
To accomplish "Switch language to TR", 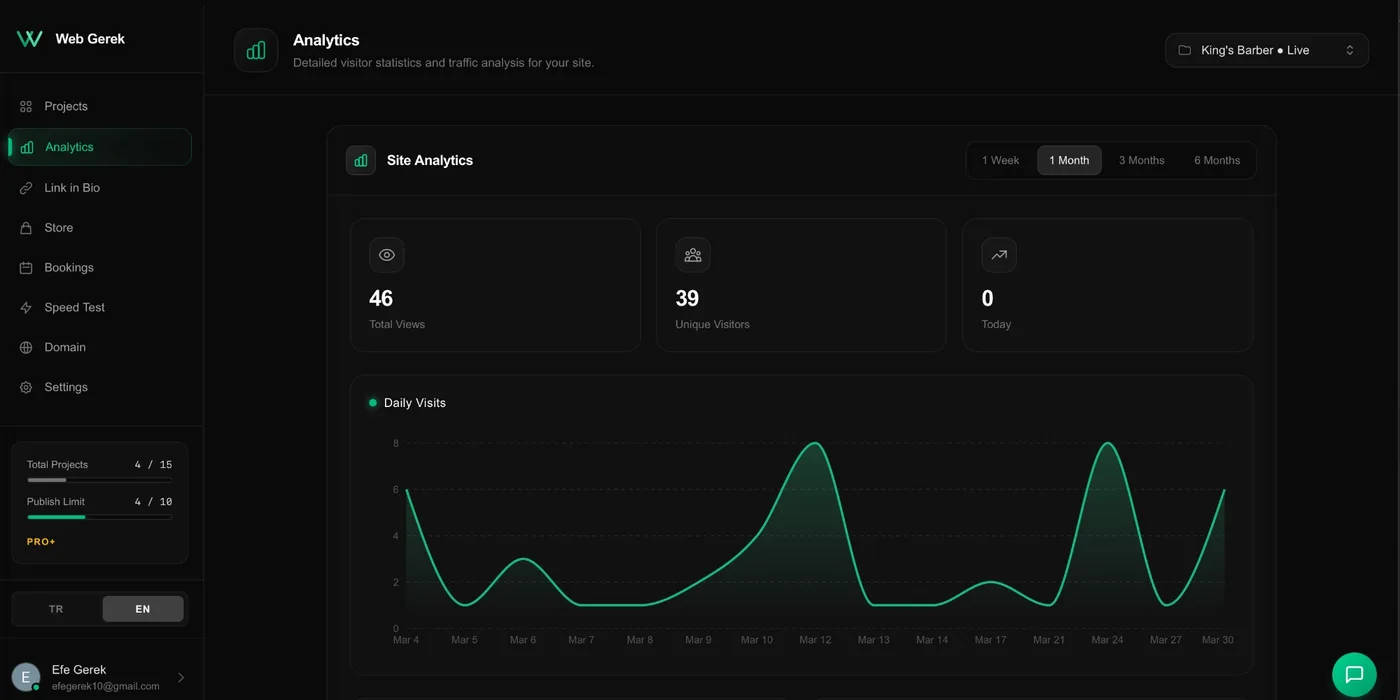I will point(56,608).
